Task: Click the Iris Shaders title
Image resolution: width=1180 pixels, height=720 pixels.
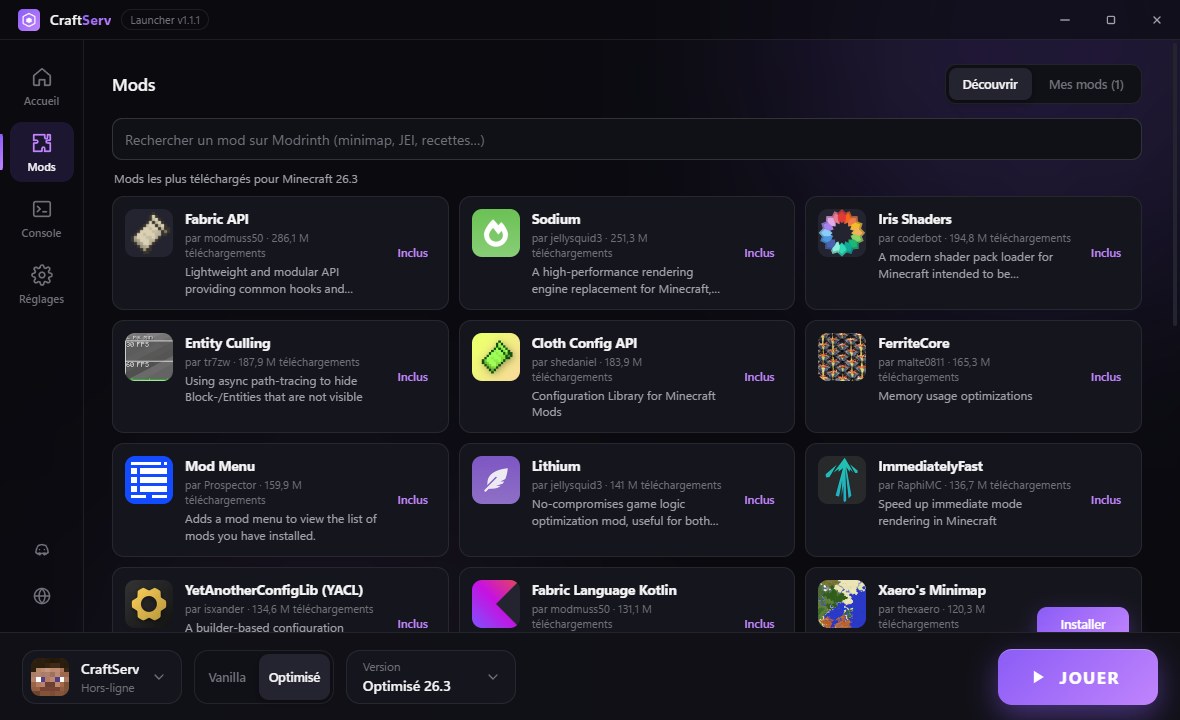Action: coord(915,219)
